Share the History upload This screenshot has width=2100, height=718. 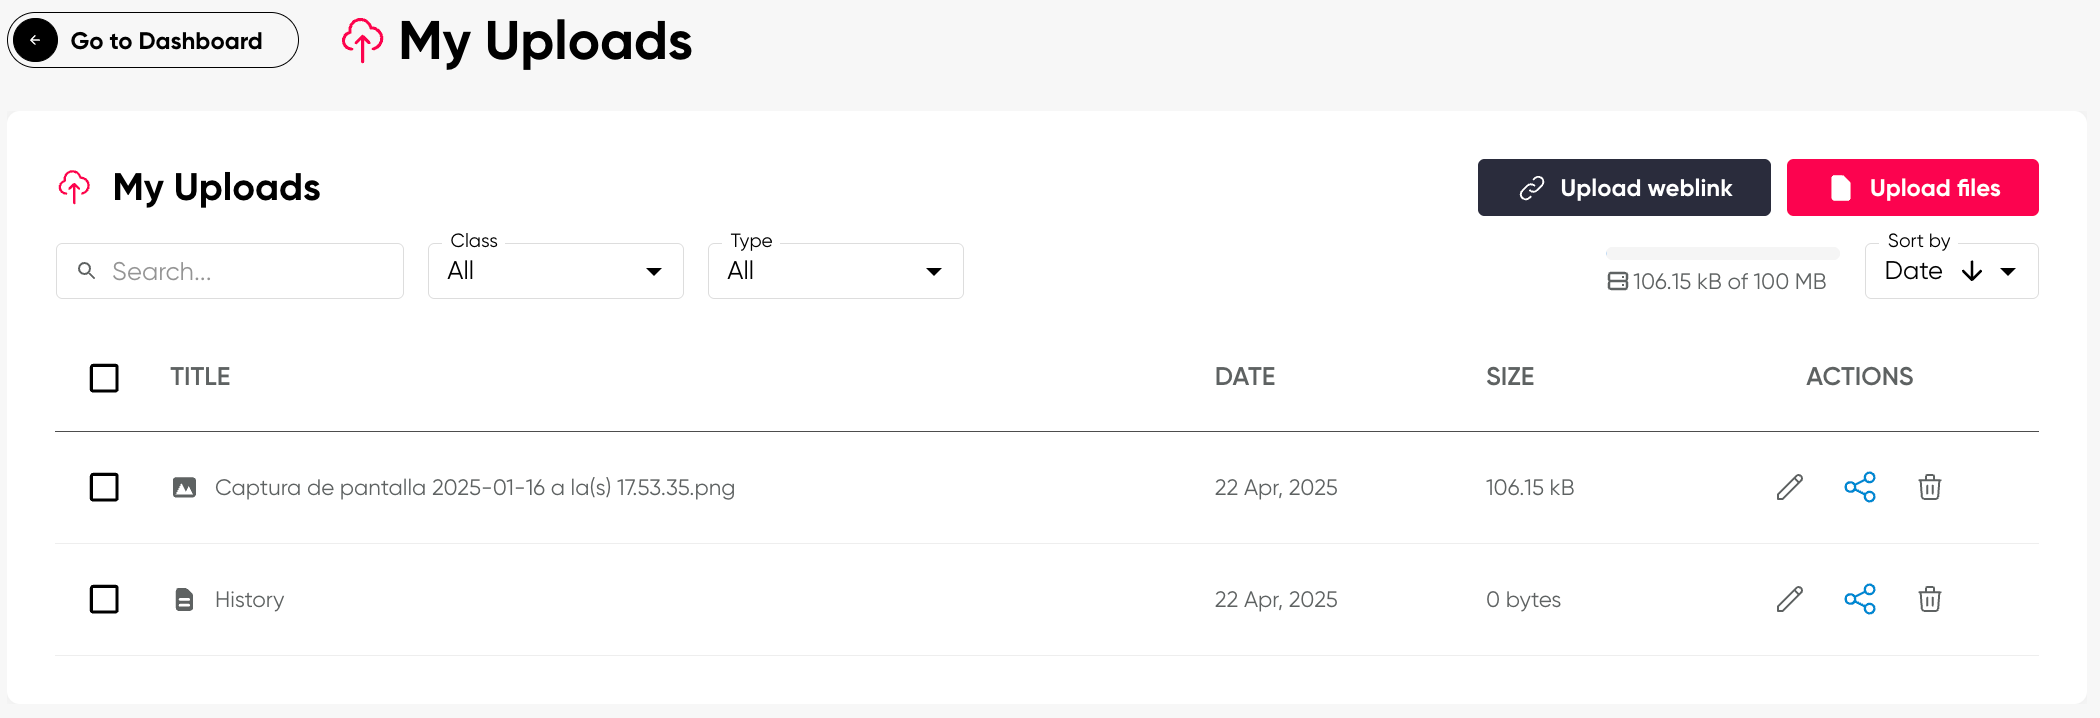coord(1859,599)
